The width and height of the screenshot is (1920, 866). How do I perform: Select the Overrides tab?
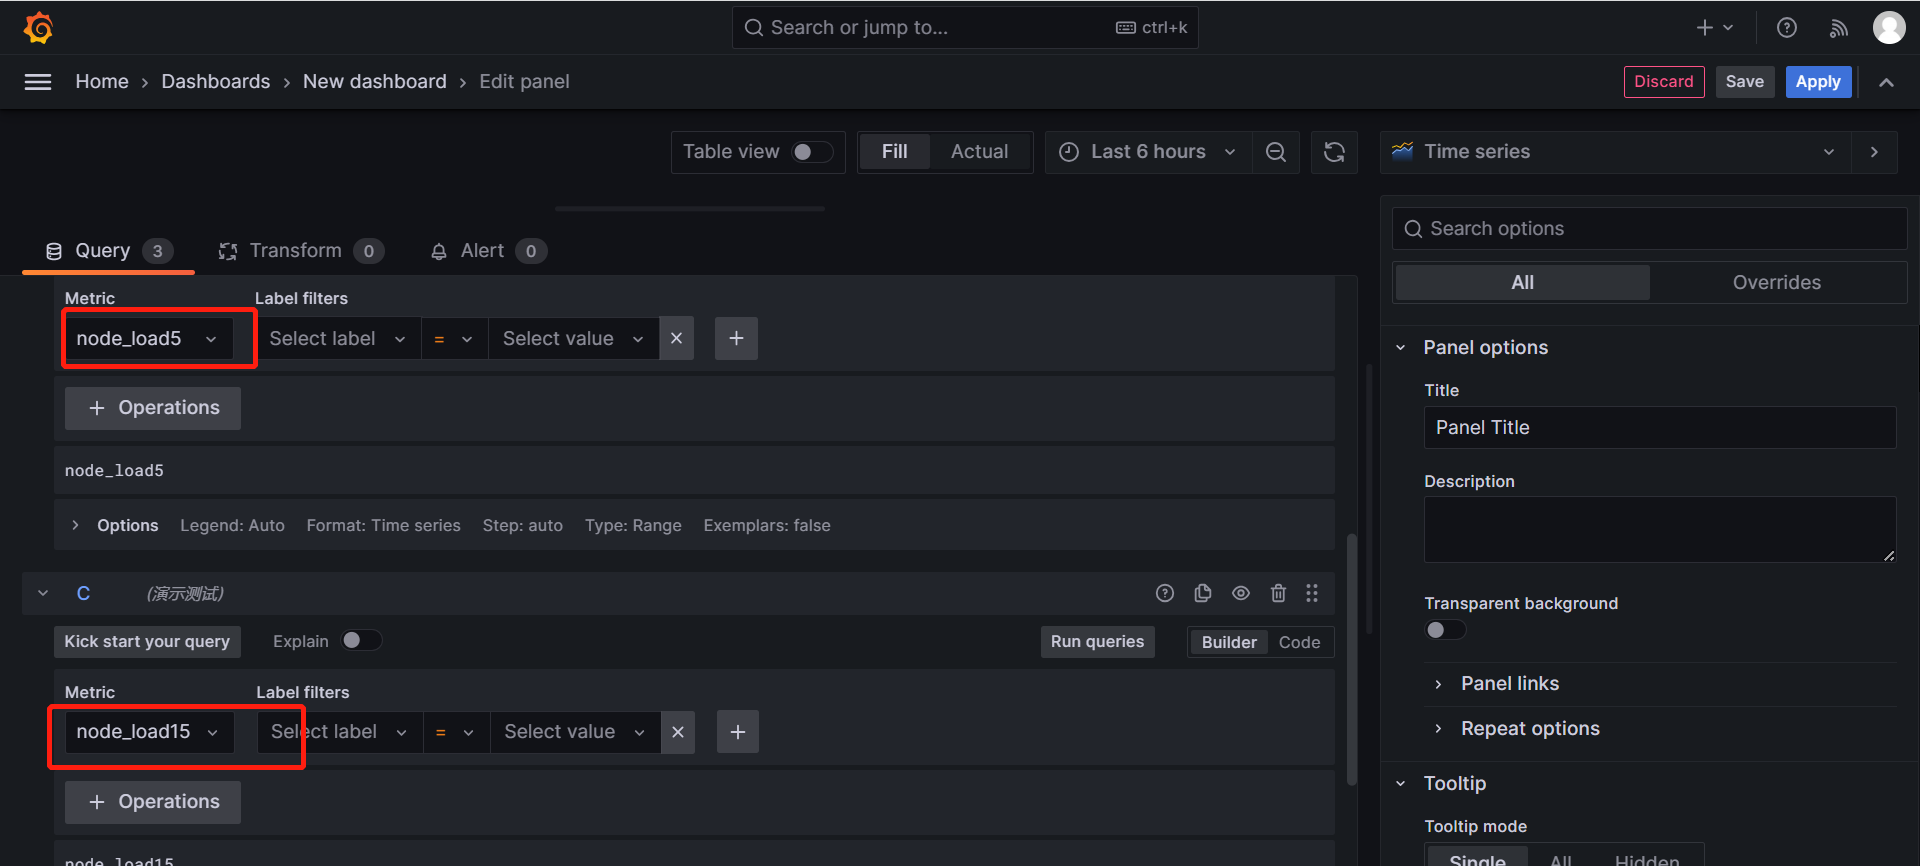coord(1776,283)
